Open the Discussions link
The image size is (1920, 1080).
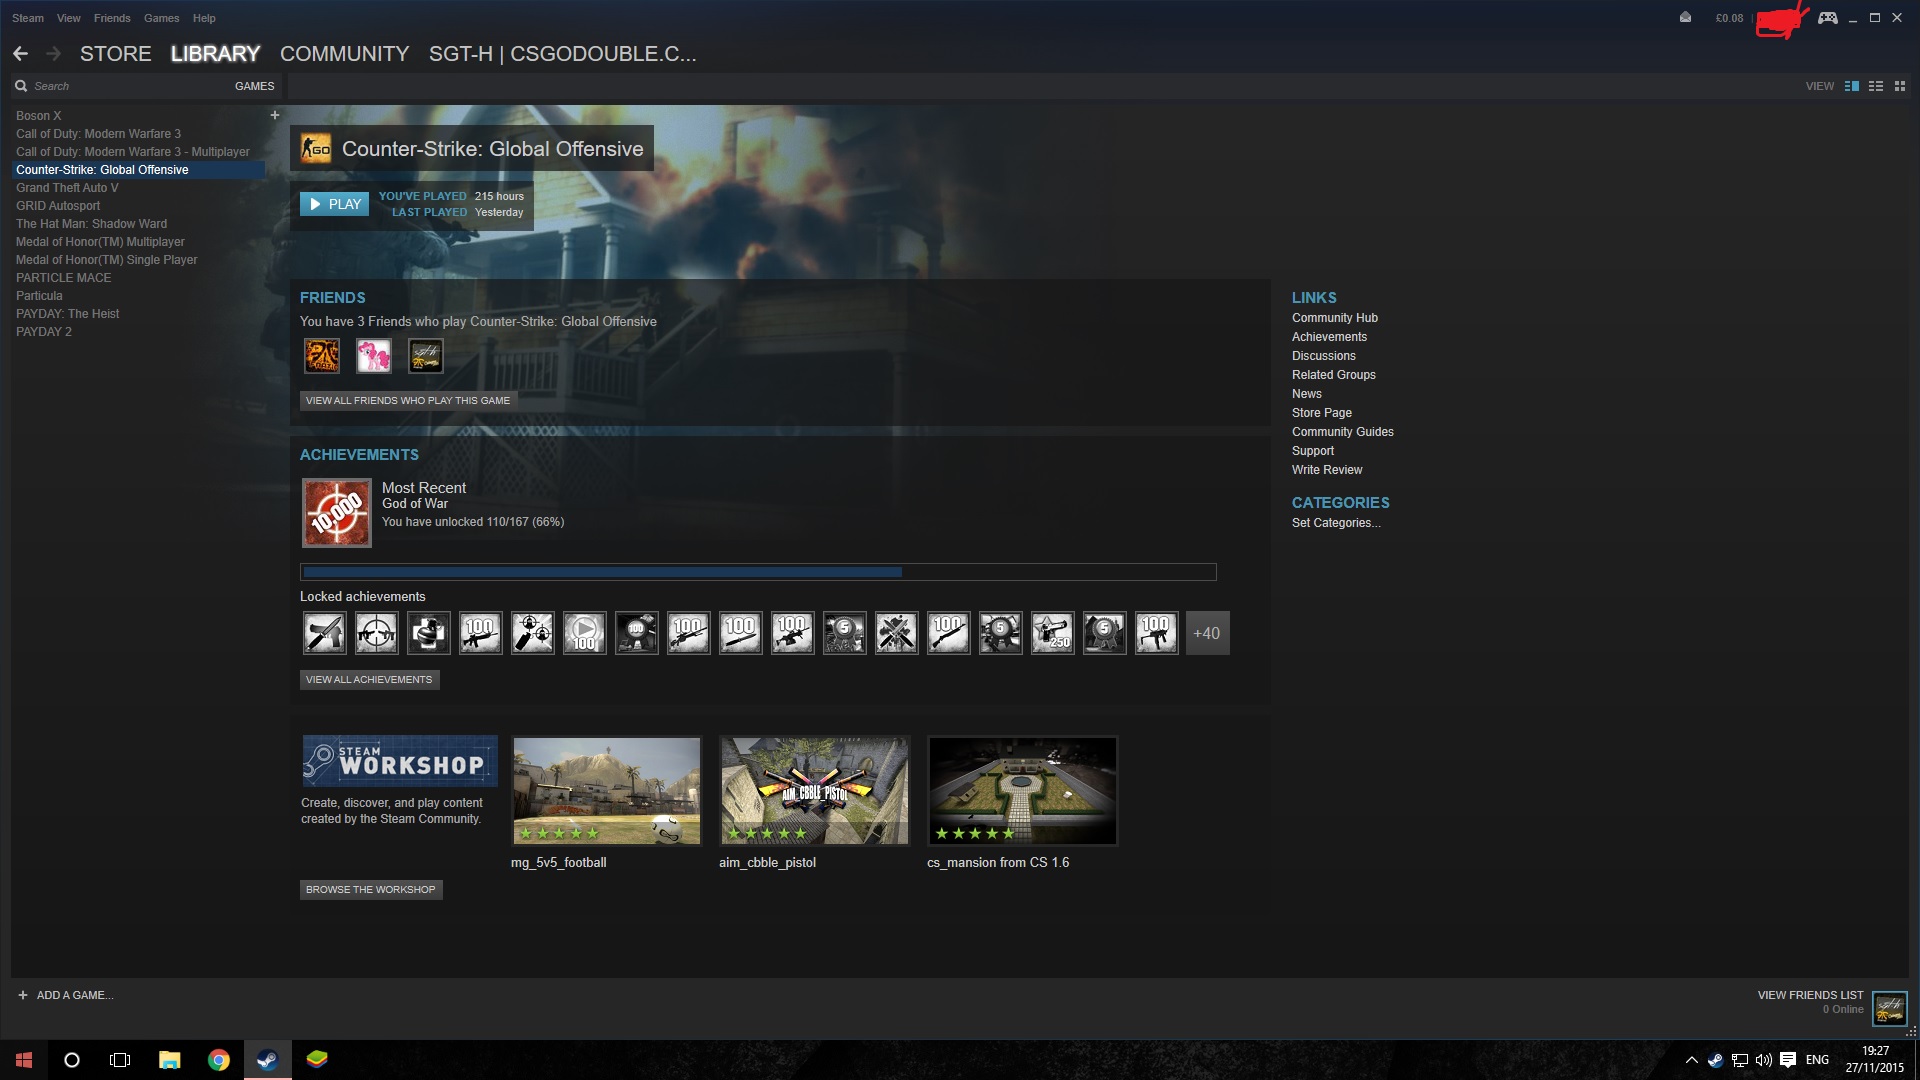[x=1324, y=356]
